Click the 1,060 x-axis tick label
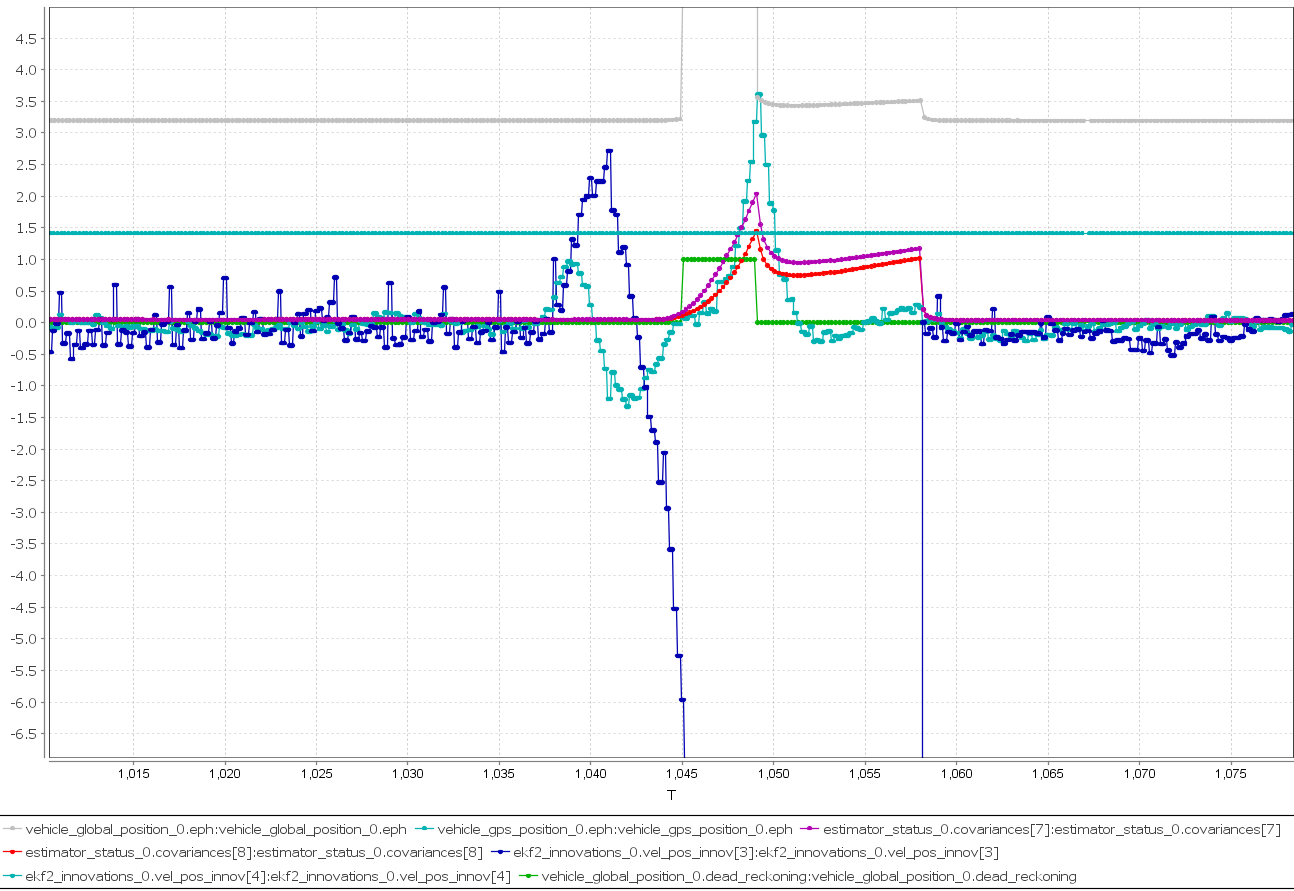This screenshot has height=891, width=1294. point(957,773)
